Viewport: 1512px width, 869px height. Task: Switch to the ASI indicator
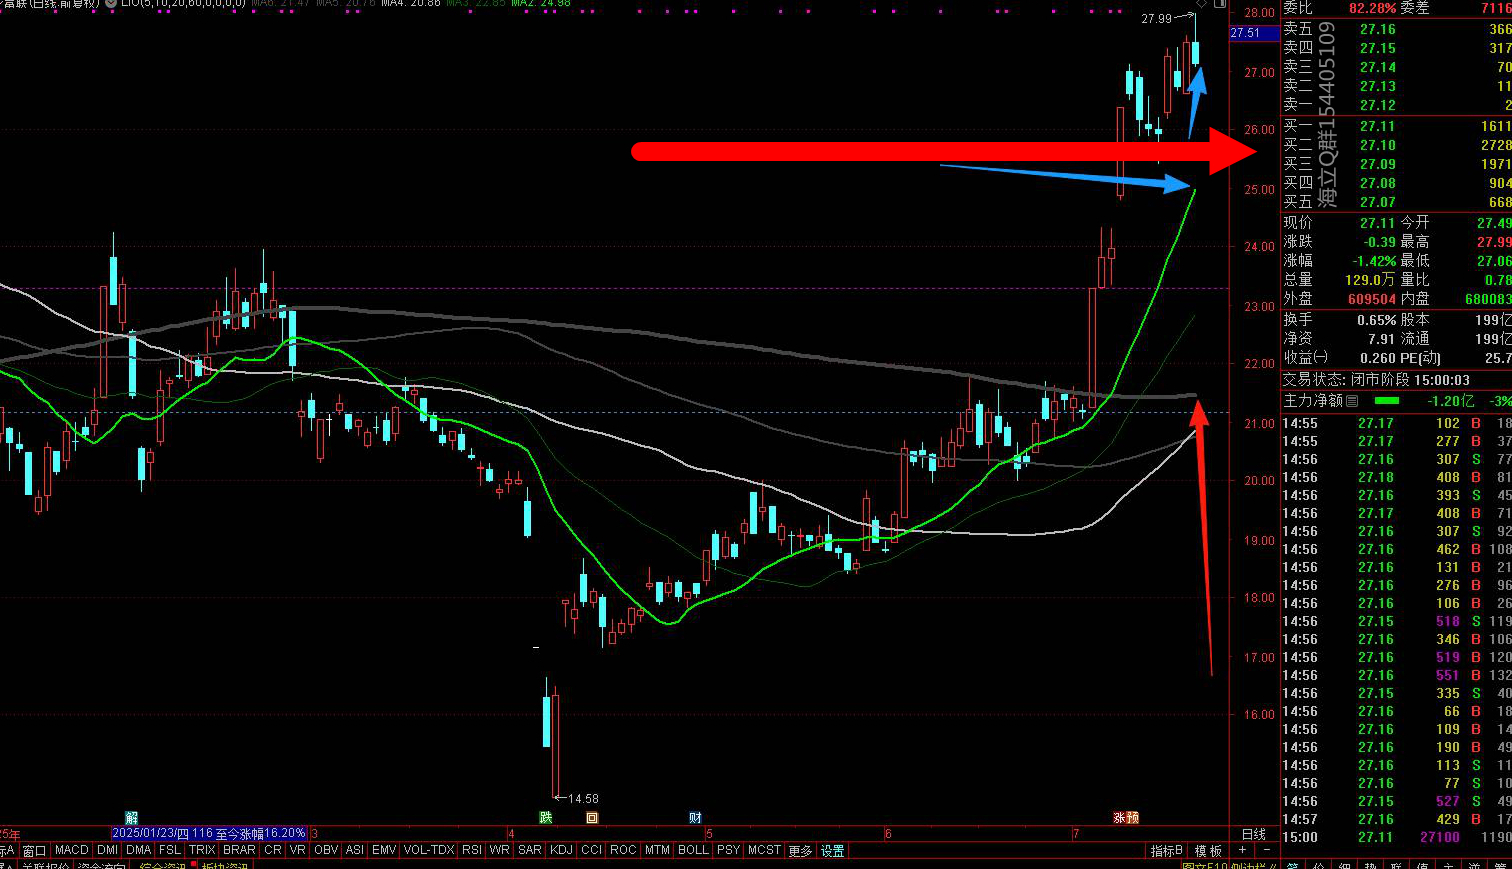point(355,850)
